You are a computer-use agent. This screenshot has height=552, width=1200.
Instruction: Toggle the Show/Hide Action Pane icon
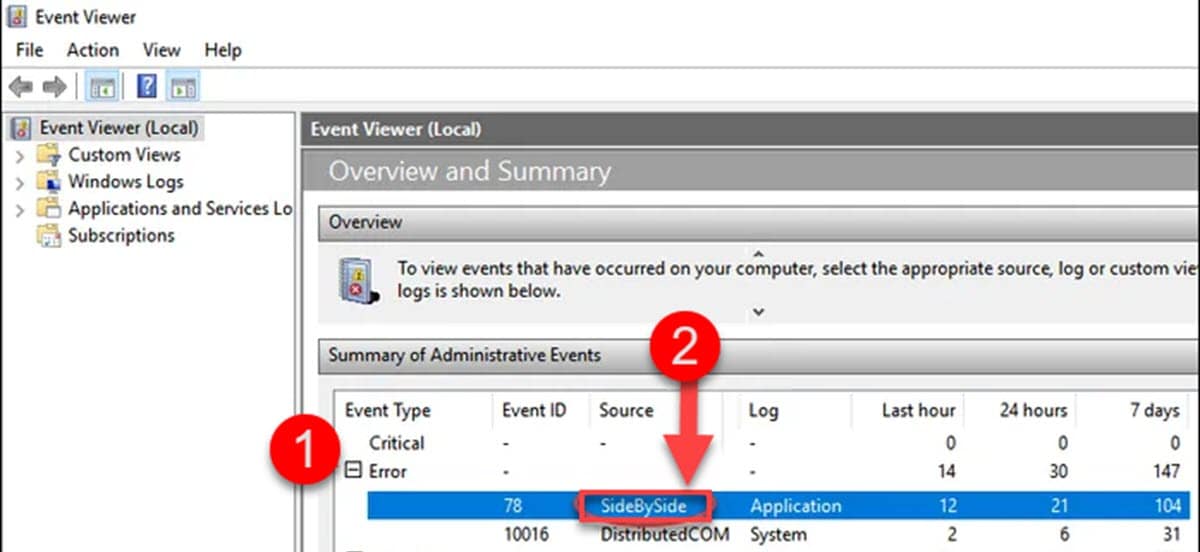pos(182,87)
